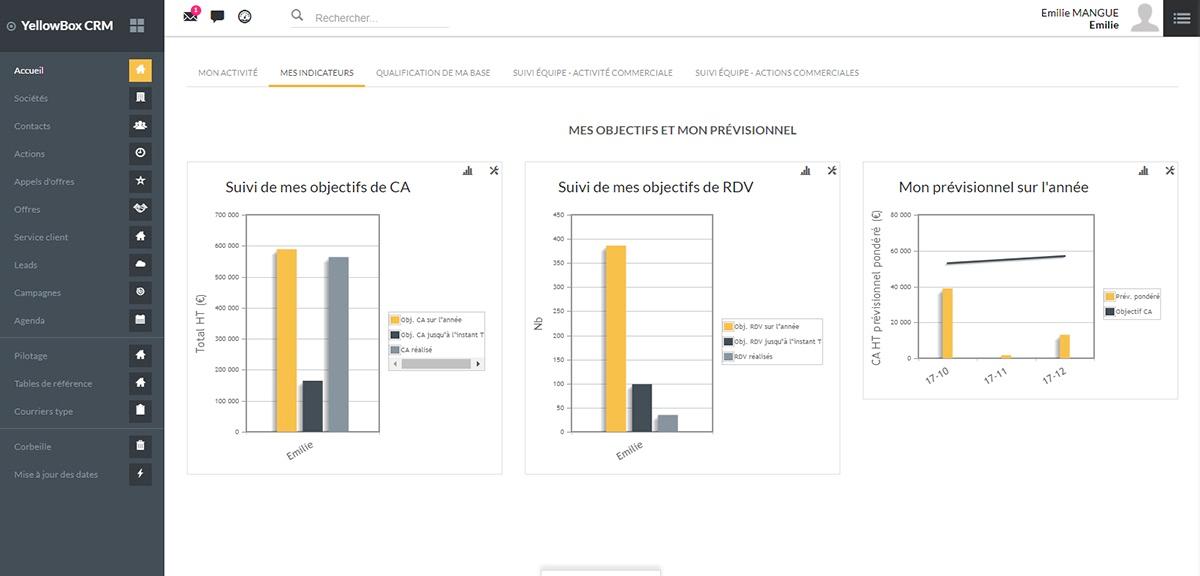Click the Tables de référence icon

coord(141,383)
